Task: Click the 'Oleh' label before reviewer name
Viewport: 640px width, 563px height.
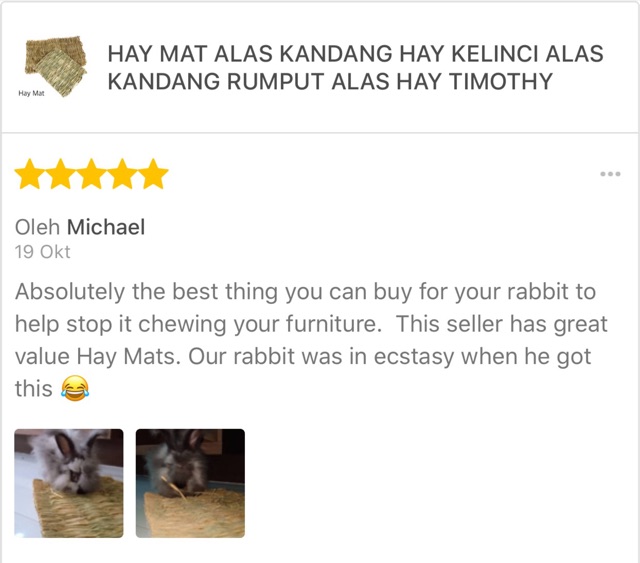Action: click(38, 227)
